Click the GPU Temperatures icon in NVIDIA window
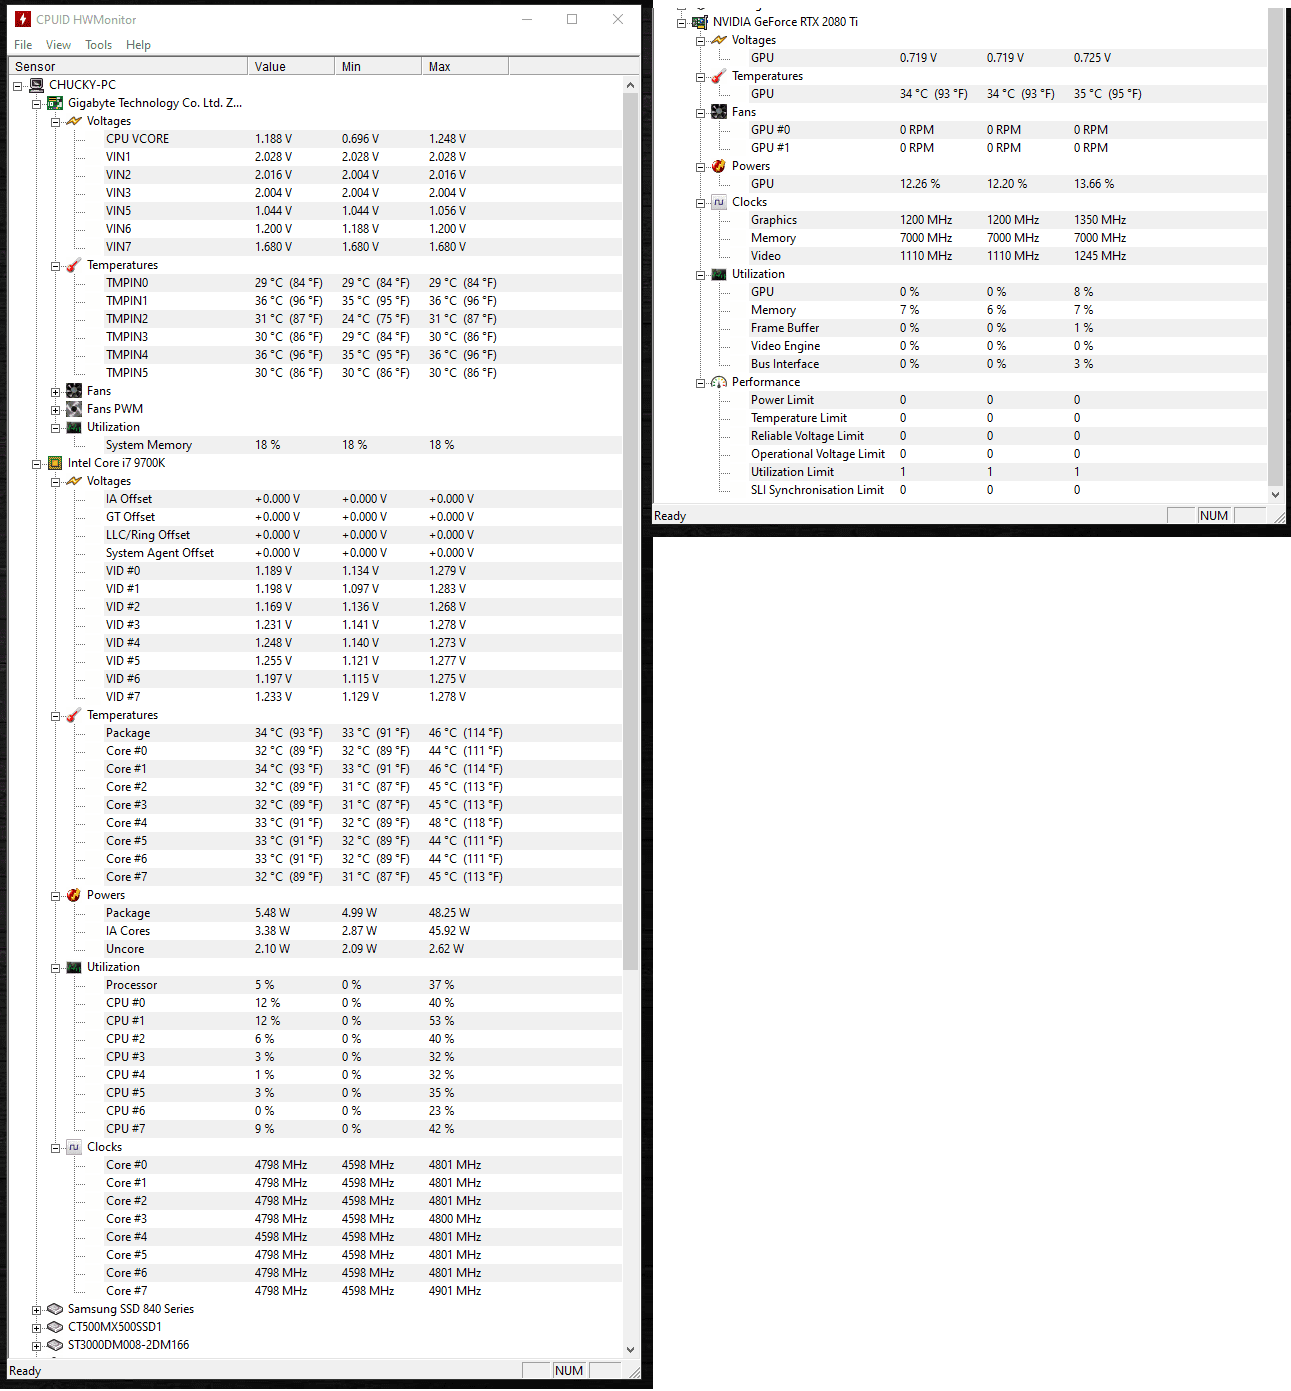Viewport: 1291px width, 1391px height. (x=719, y=76)
